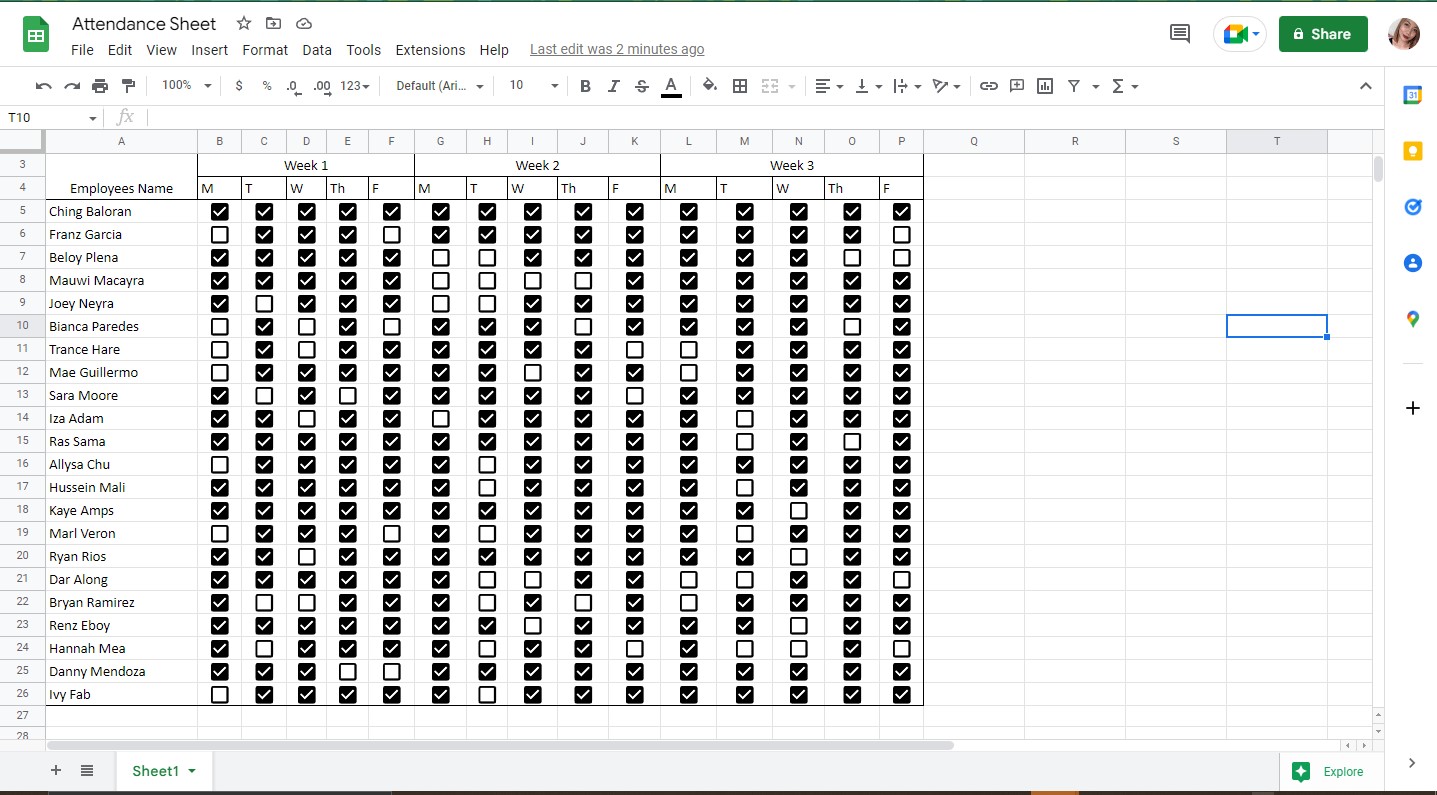Open the Last edit was 2 minutes ago link

pos(617,49)
